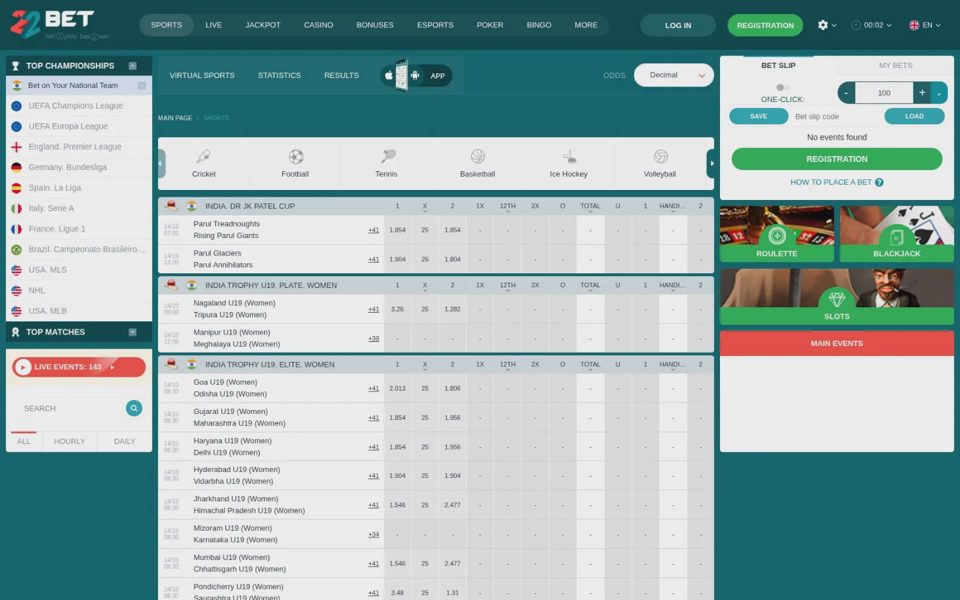960x600 pixels.
Task: Click the Android app icon
Action: [x=415, y=75]
